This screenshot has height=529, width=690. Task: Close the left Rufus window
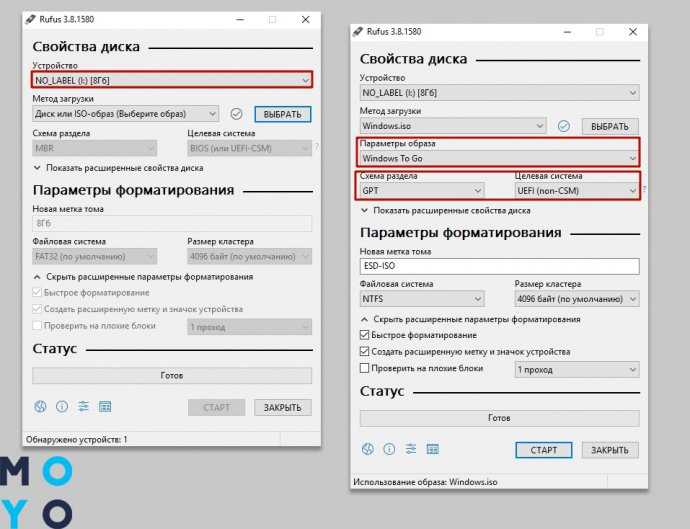[x=305, y=19]
